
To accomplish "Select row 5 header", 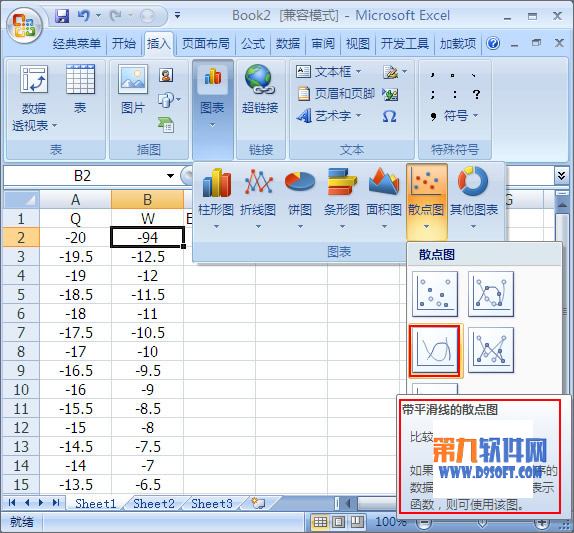I will coord(21,295).
